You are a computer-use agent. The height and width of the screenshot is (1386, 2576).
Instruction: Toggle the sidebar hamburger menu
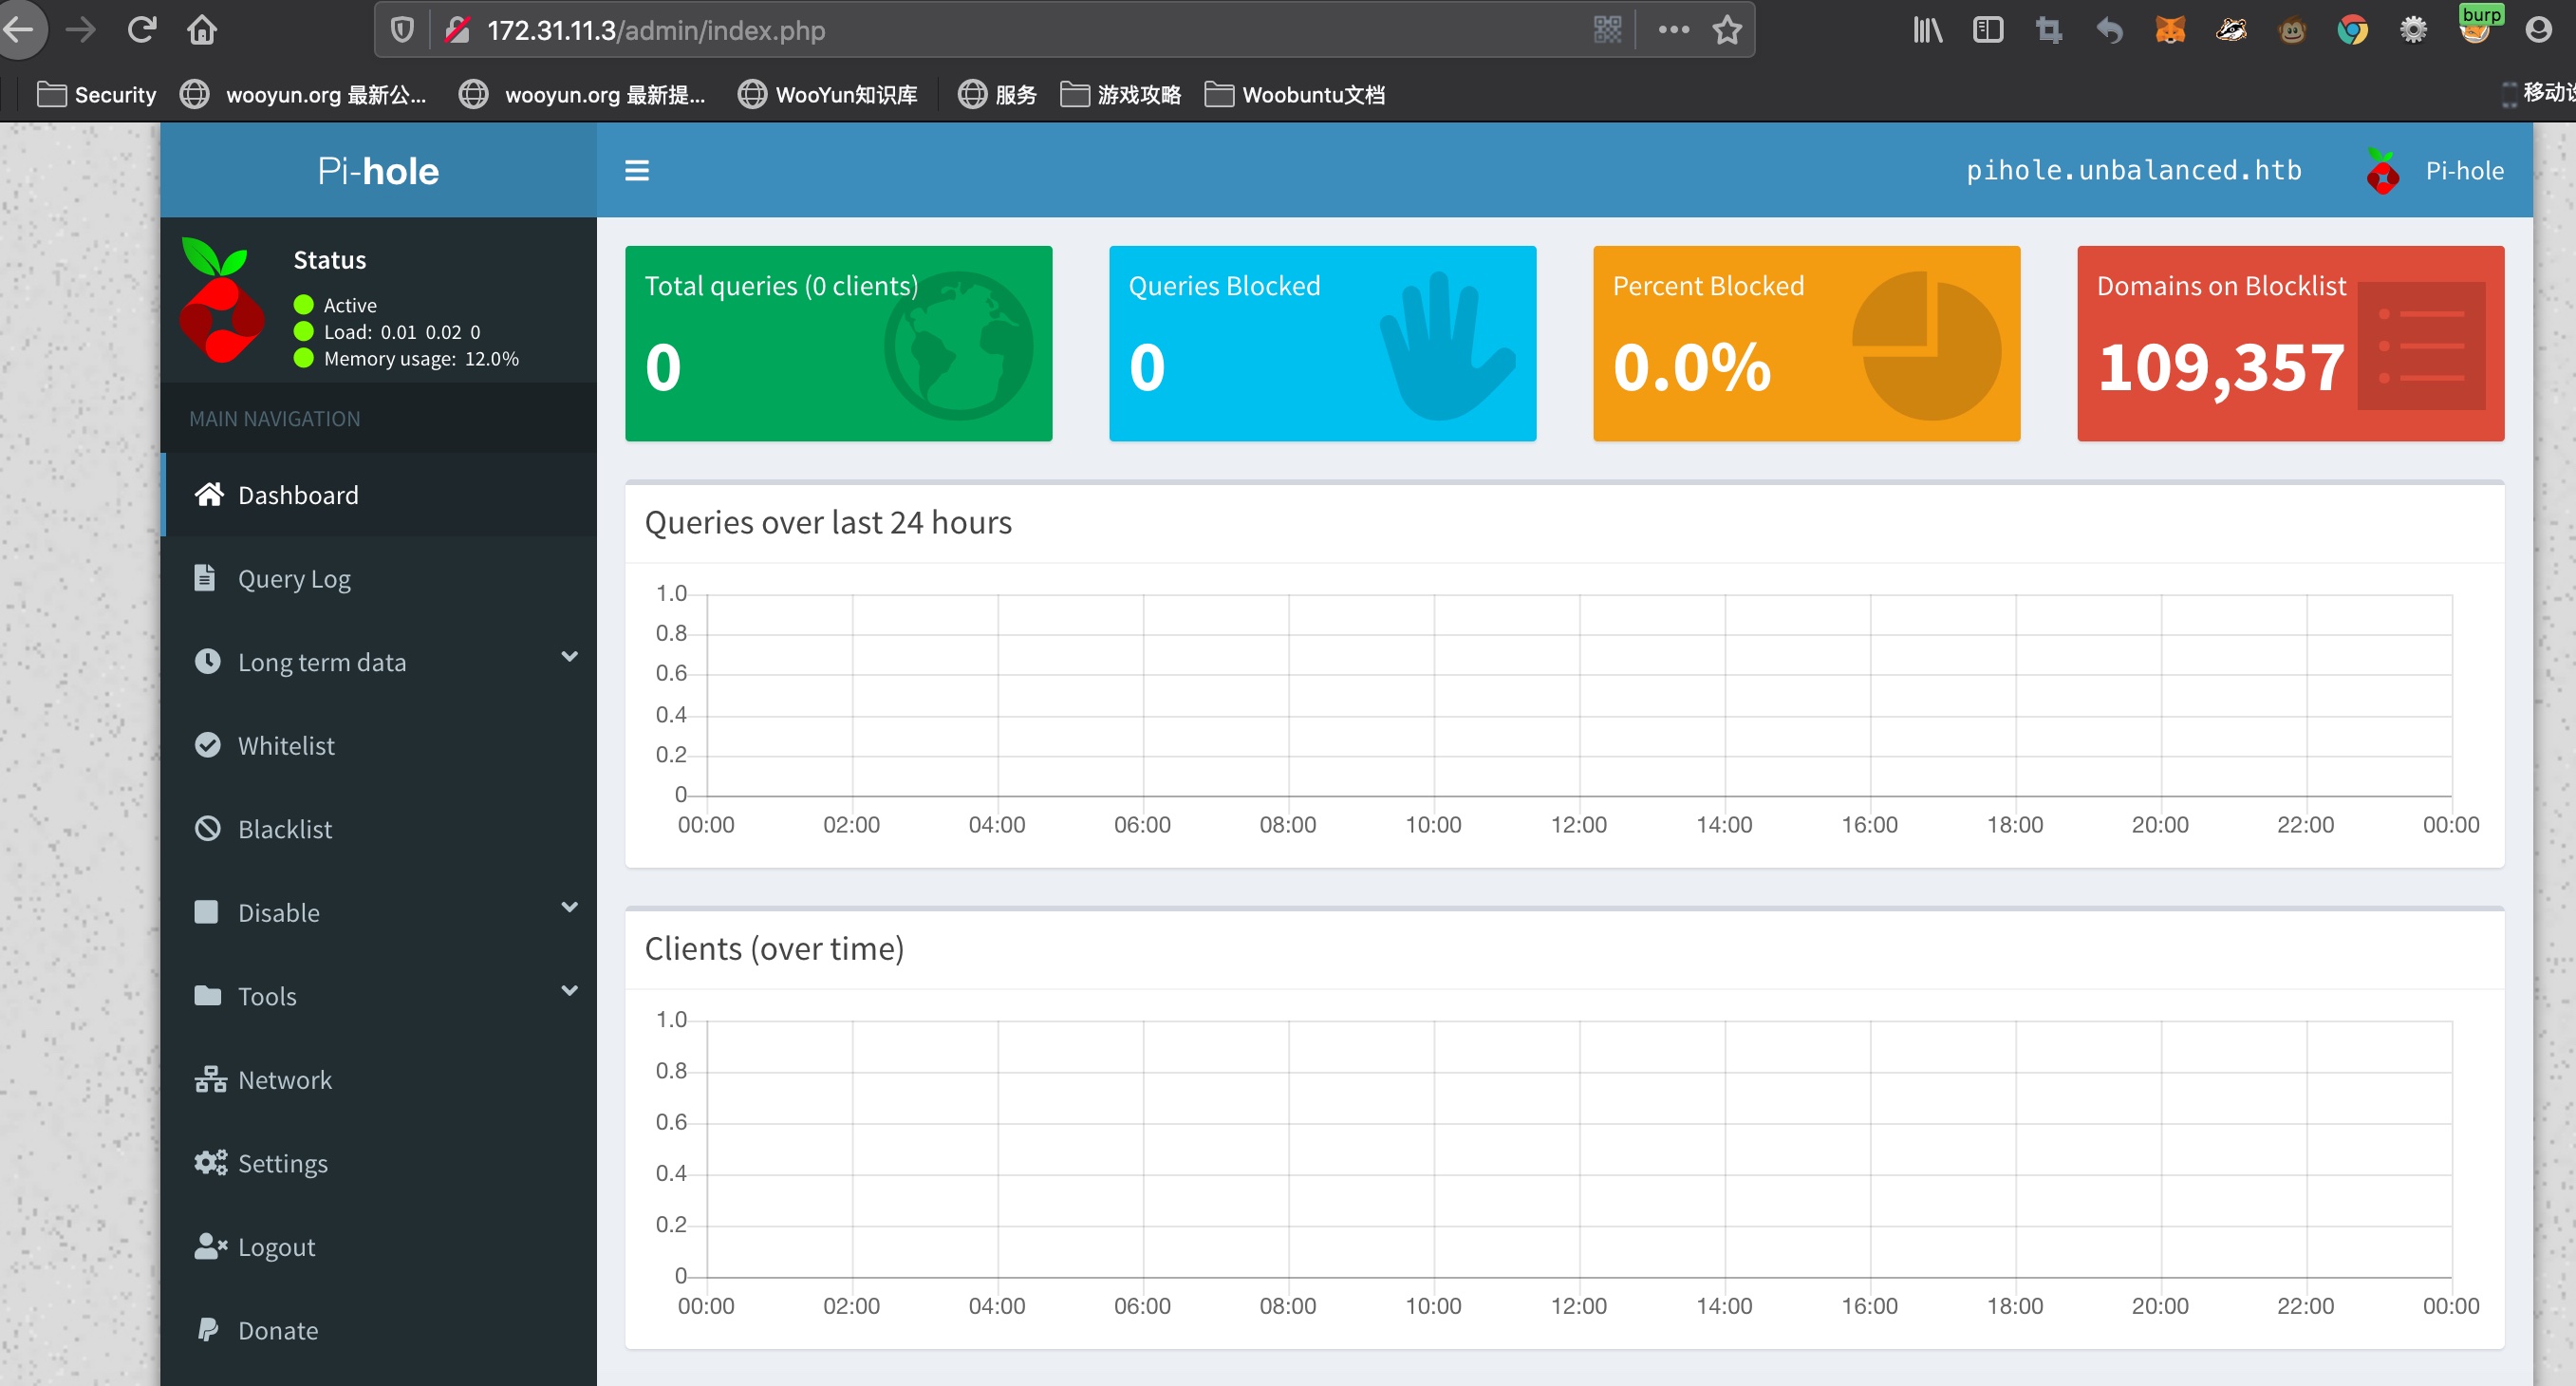[x=637, y=170]
